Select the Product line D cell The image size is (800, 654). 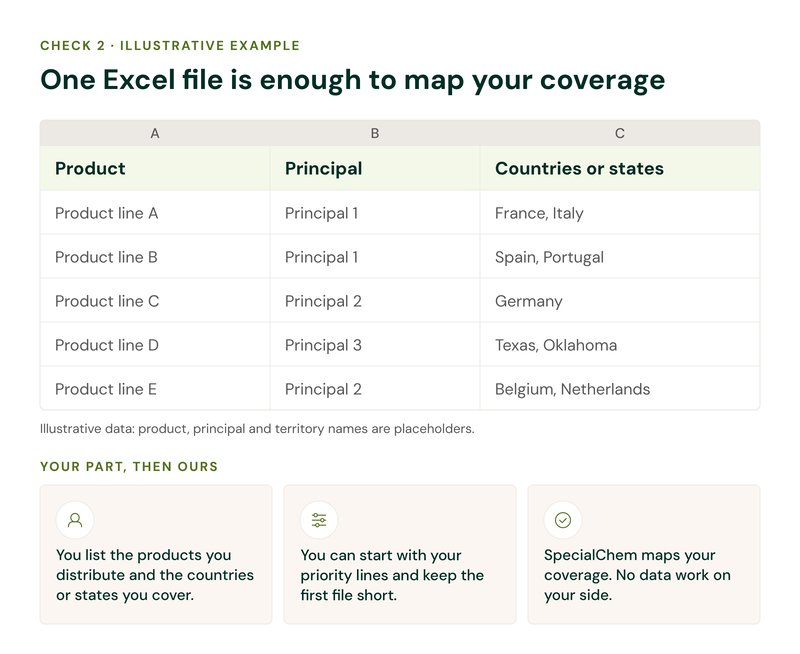[155, 345]
